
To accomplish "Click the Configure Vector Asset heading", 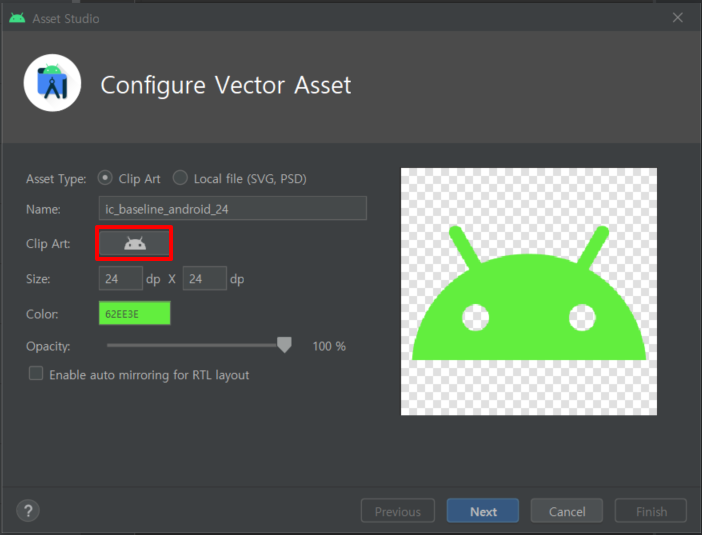I will pos(226,85).
